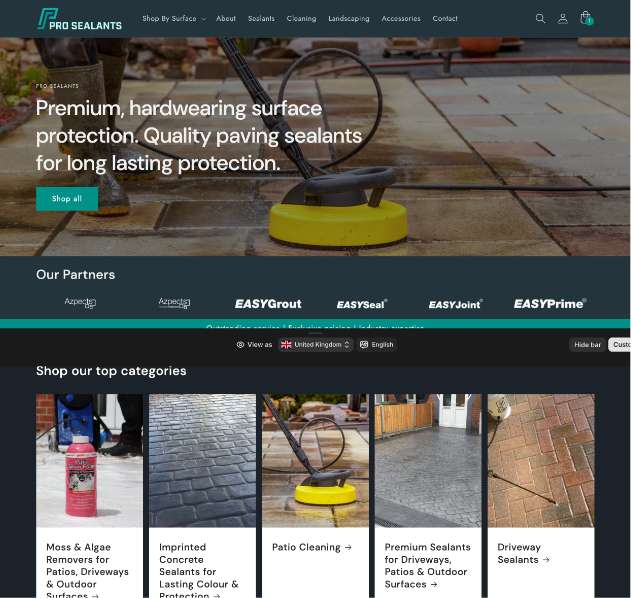Open the Imprinted Concrete Sealants image
Screen dimensions: 631x598
[x=202, y=460]
